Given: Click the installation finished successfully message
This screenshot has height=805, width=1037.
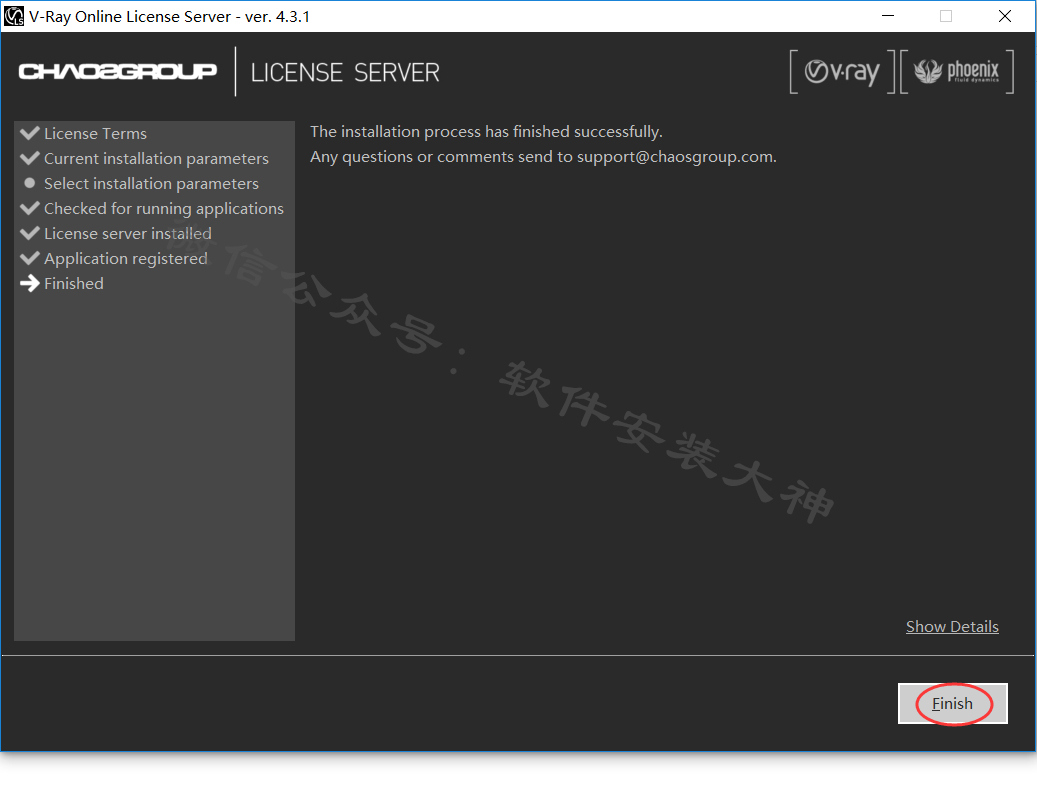Looking at the screenshot, I should (486, 132).
